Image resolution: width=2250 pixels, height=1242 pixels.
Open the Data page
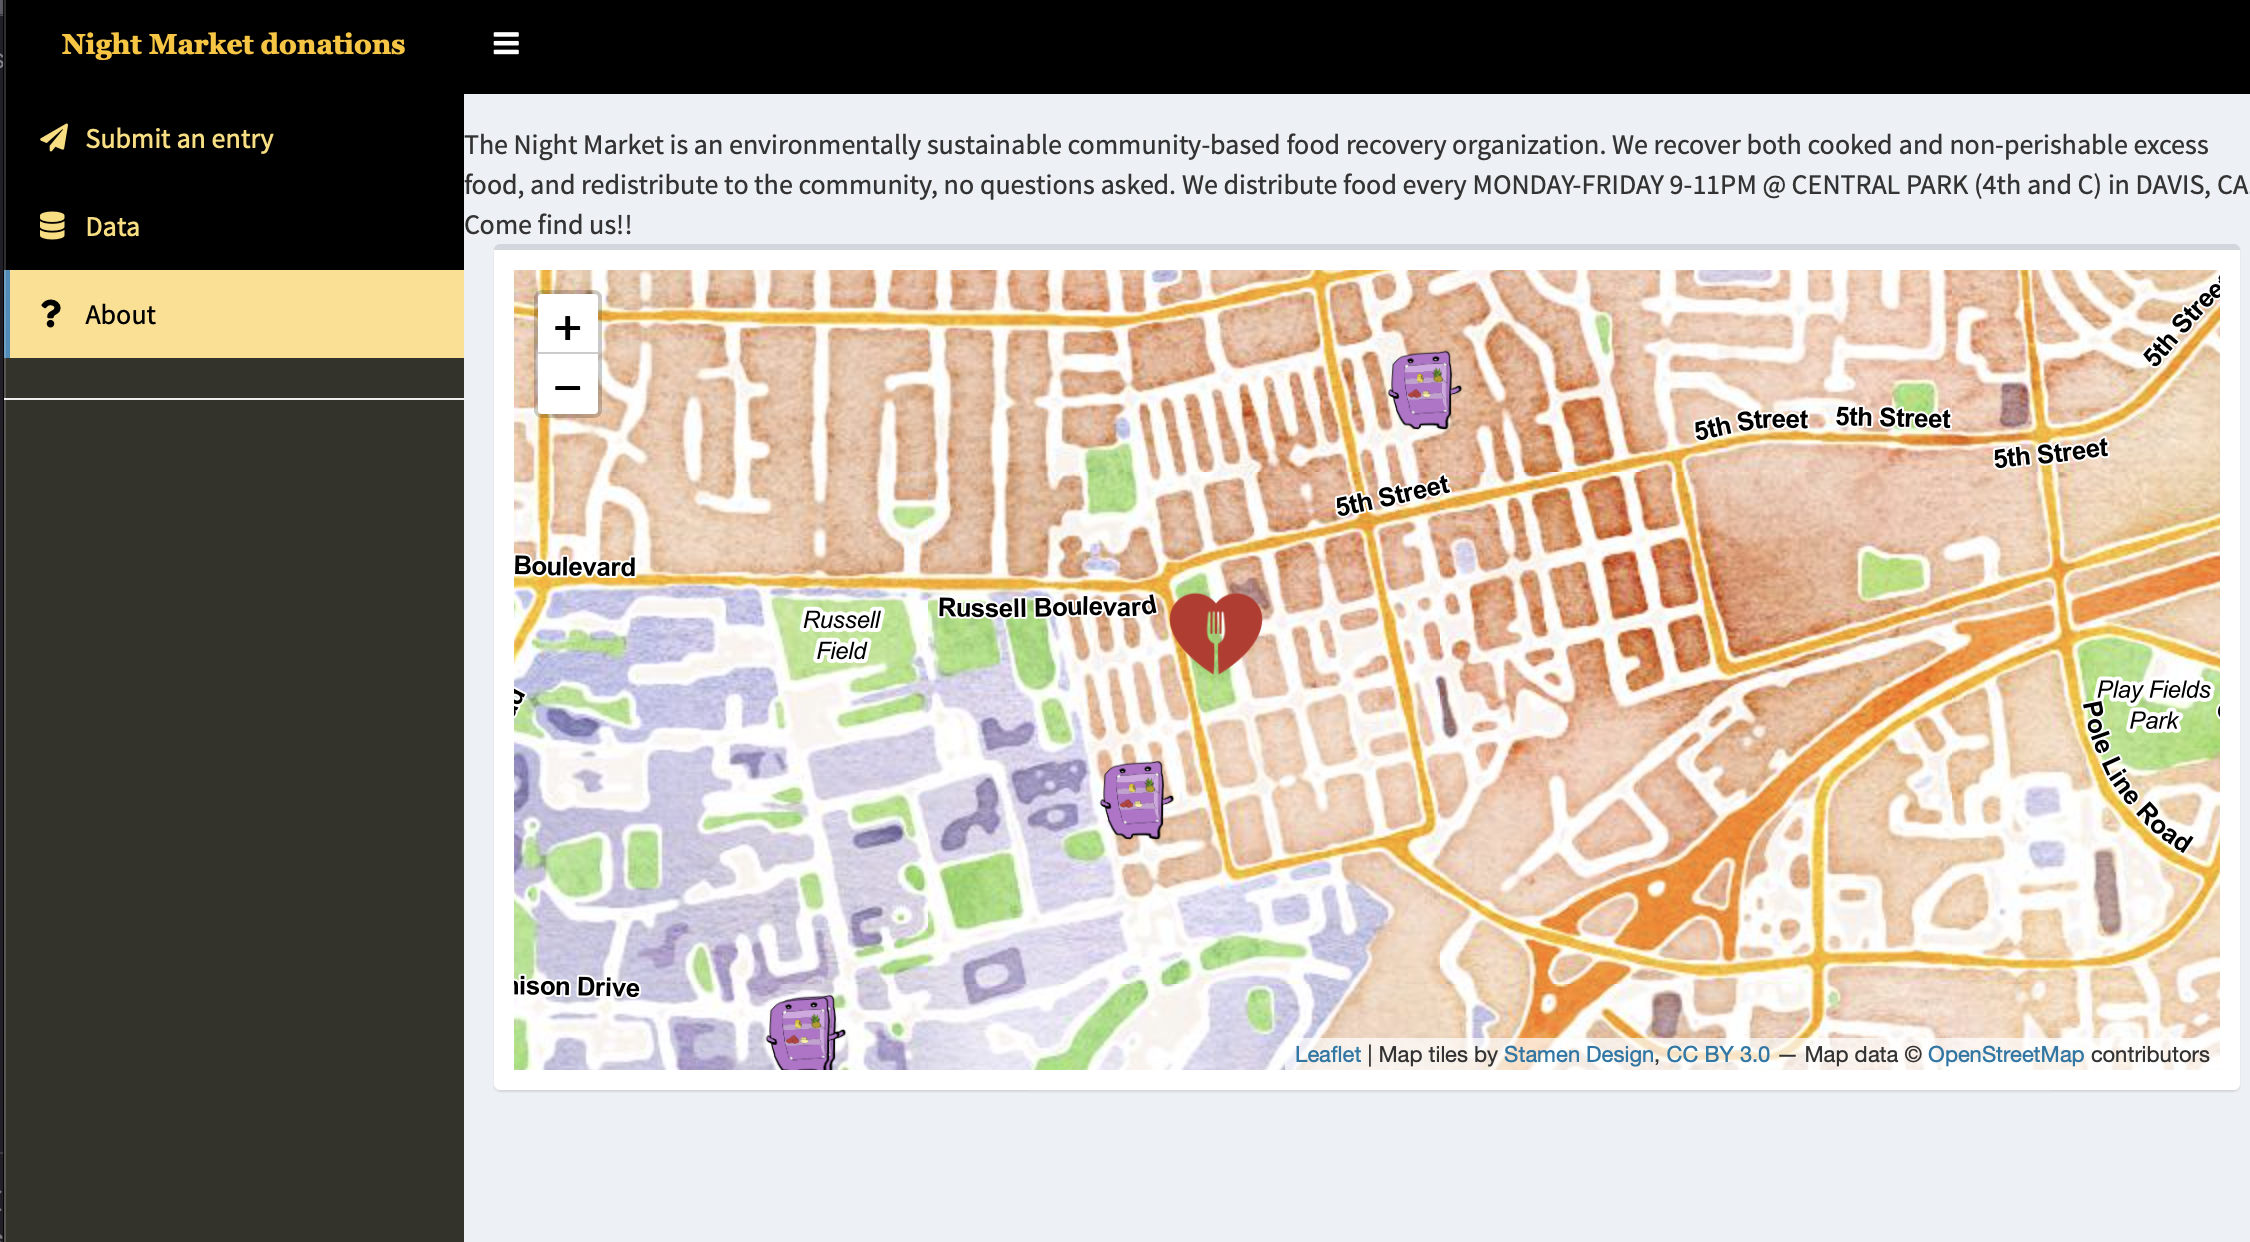[236, 226]
